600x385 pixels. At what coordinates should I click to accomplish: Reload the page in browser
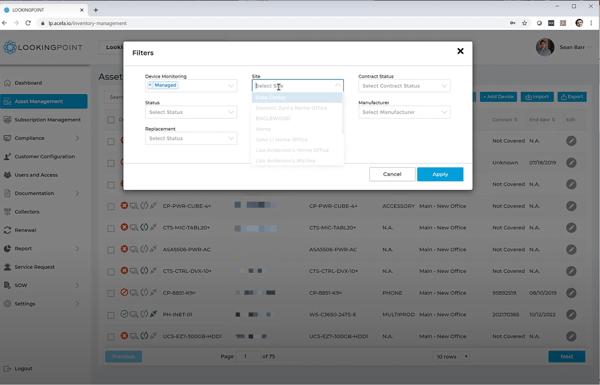click(x=28, y=23)
